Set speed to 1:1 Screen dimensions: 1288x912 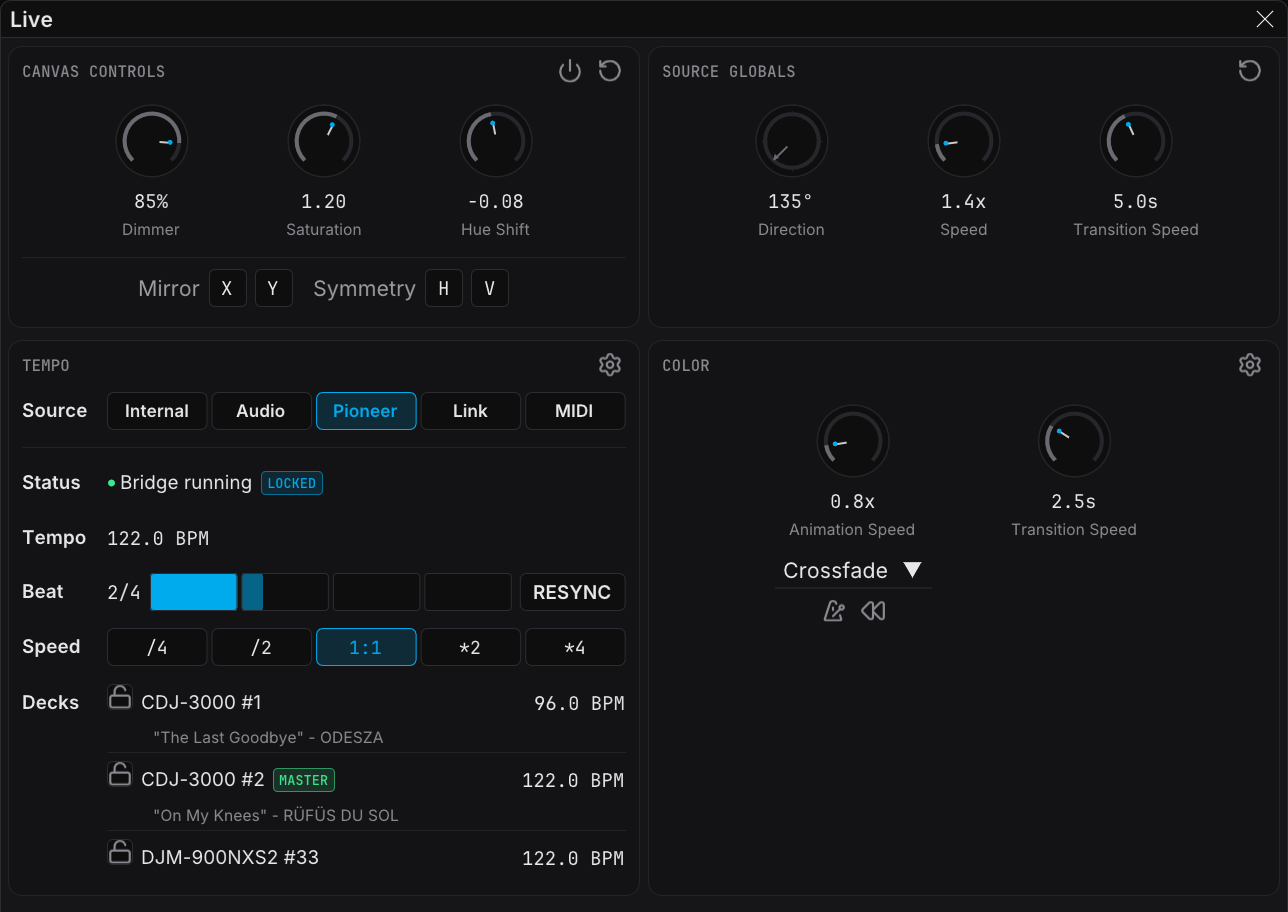(x=366, y=647)
